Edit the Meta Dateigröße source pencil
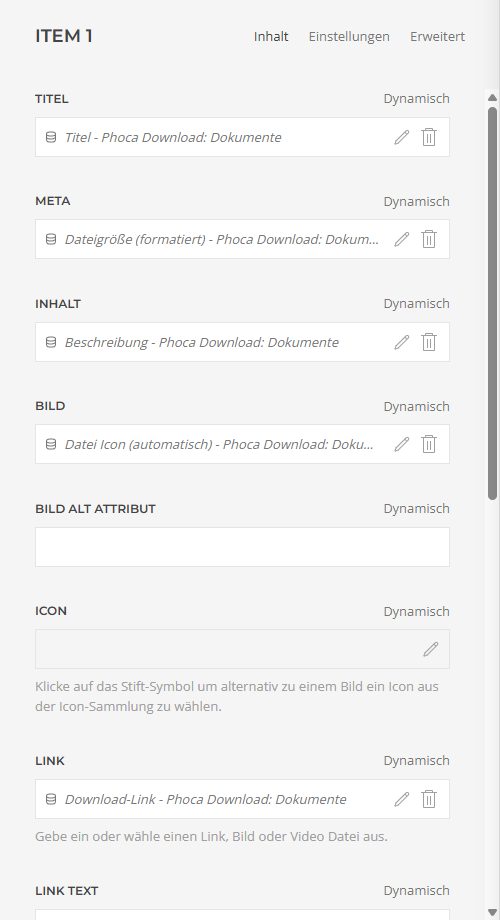The image size is (500, 920). pyautogui.click(x=401, y=239)
